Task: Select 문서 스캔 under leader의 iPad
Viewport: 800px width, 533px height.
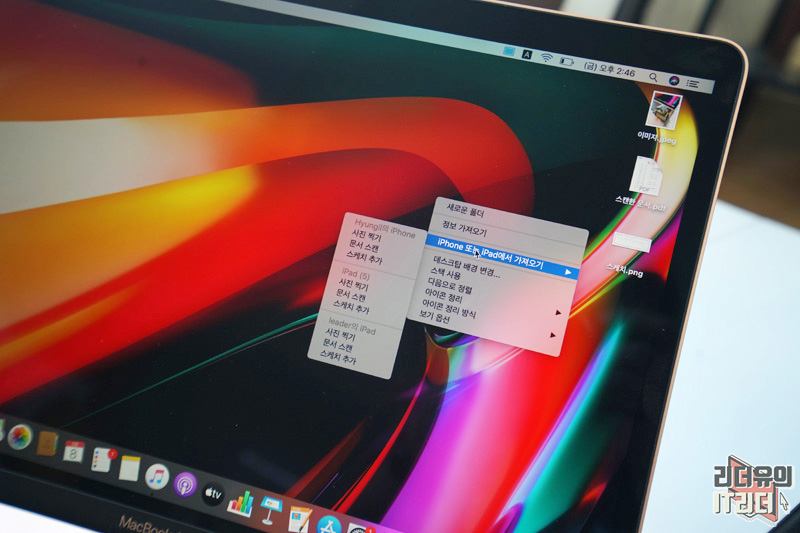Action: [x=337, y=347]
